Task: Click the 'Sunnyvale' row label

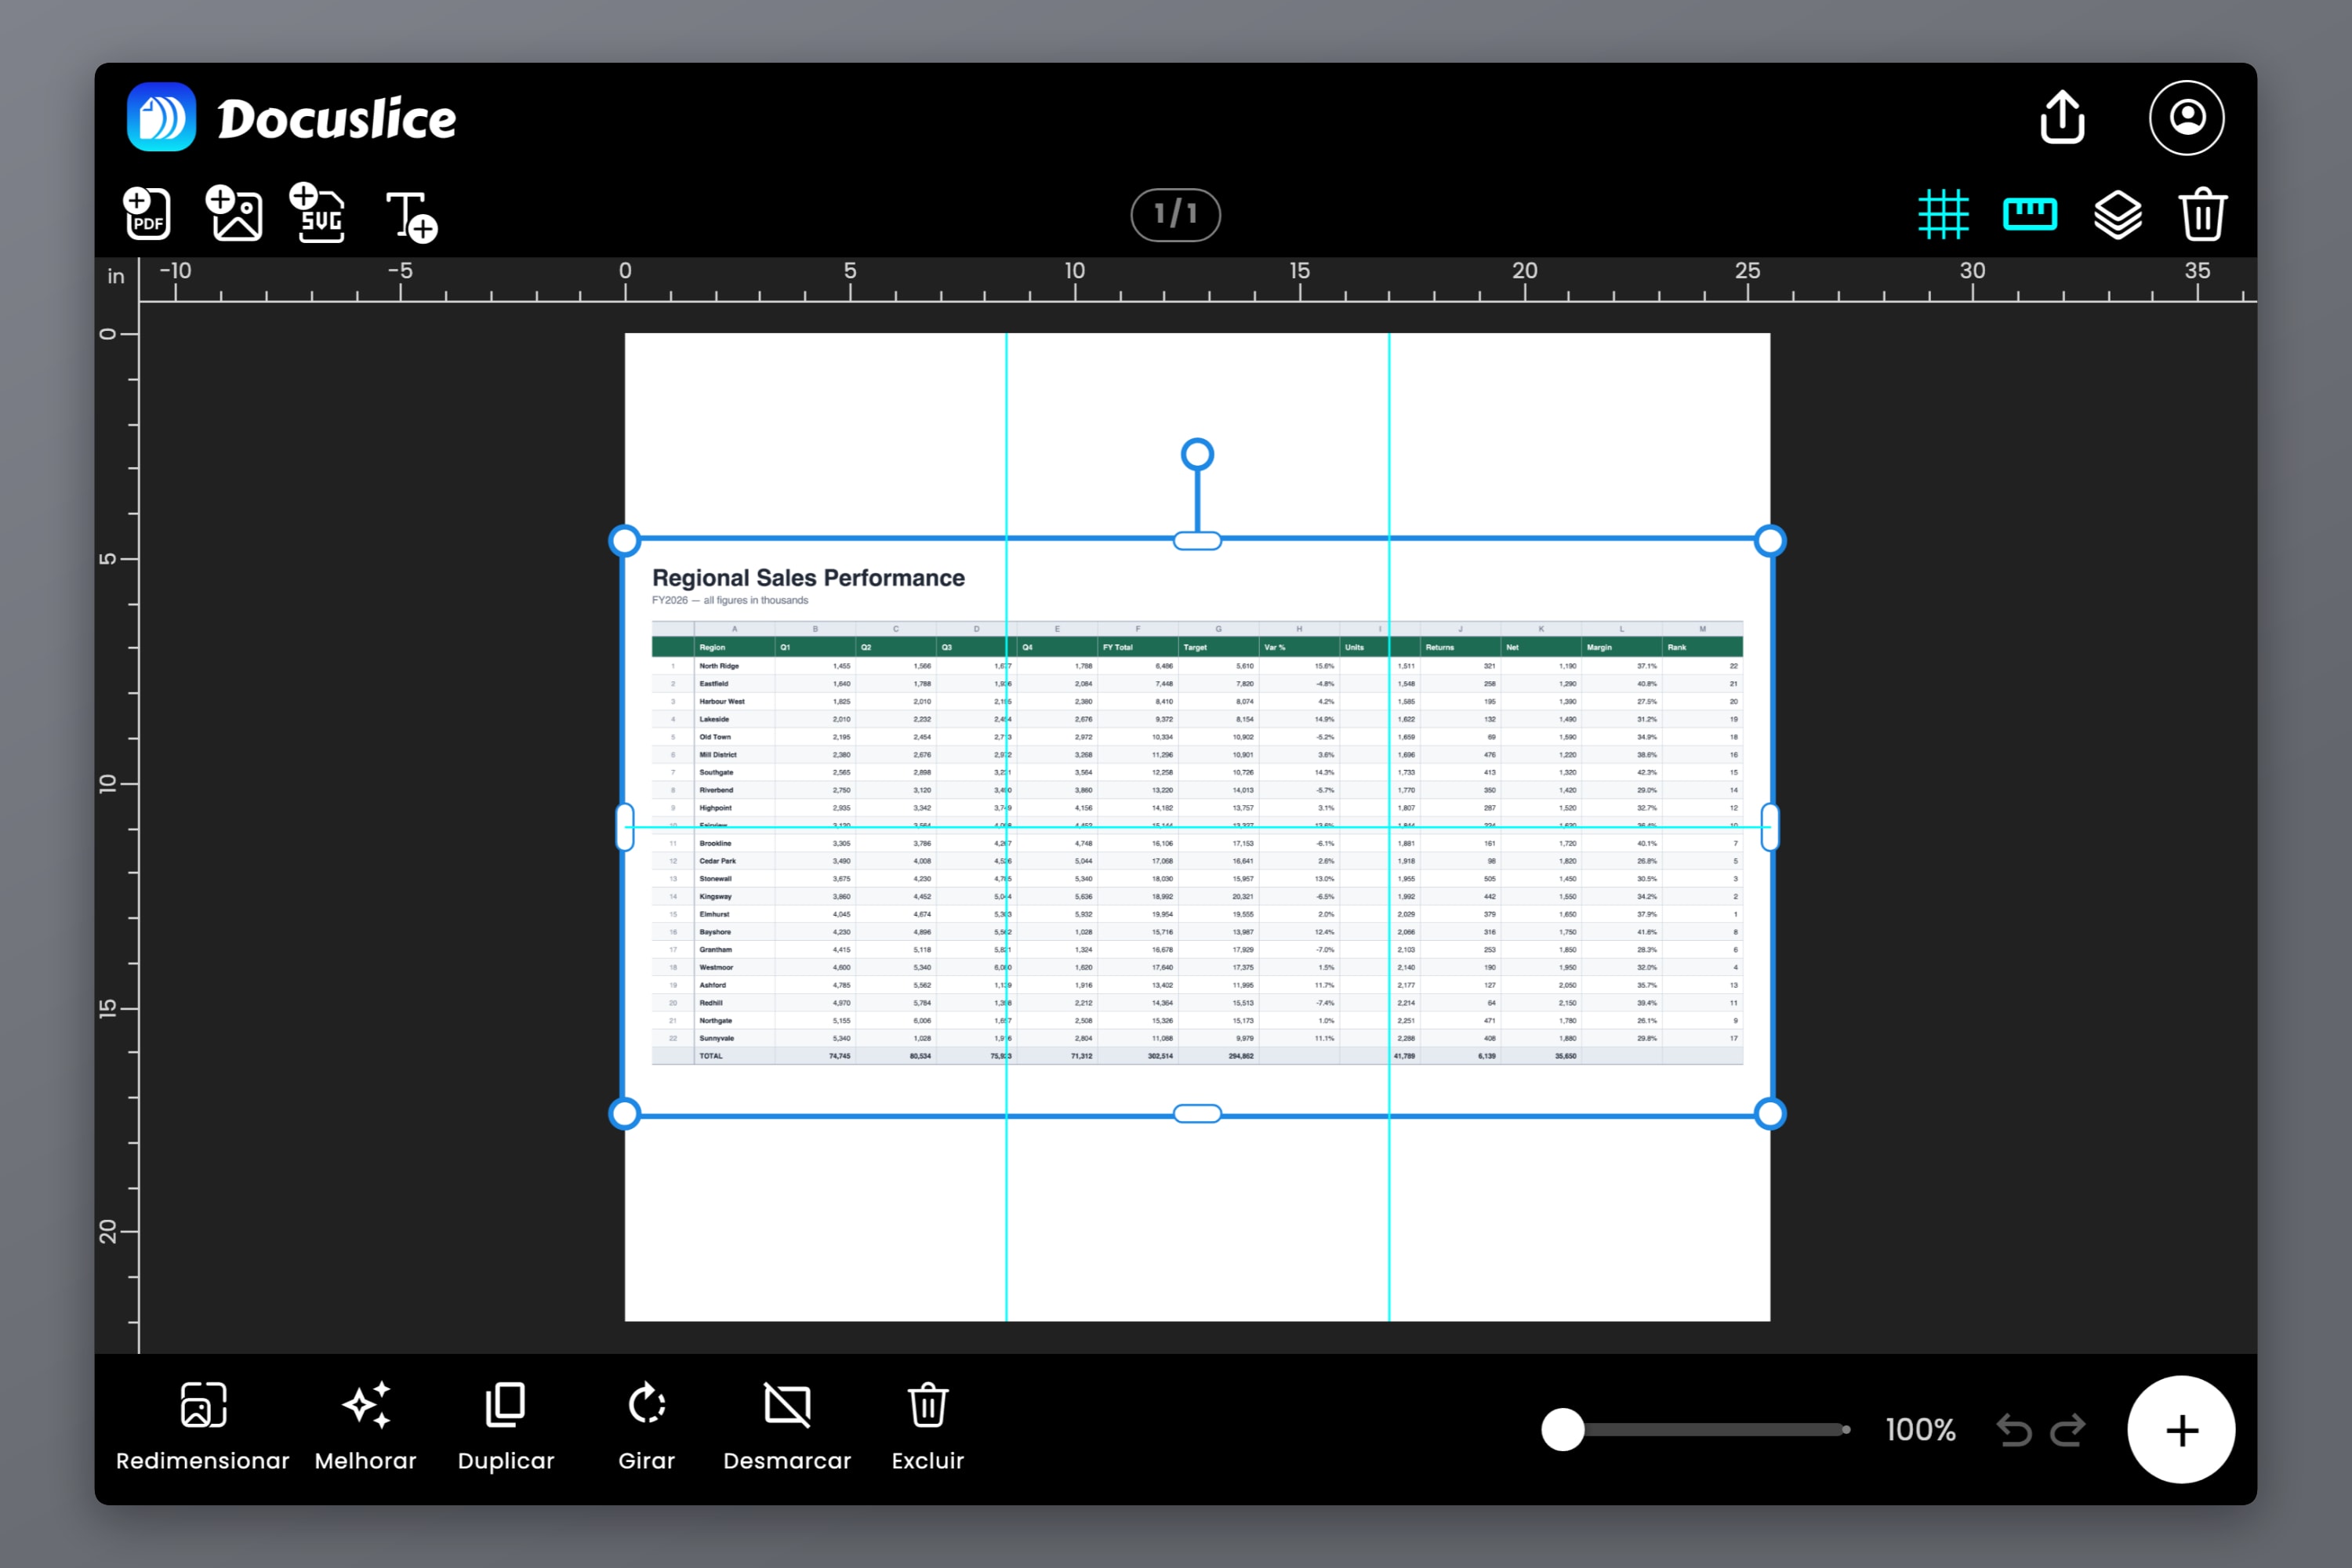Action: click(717, 1039)
